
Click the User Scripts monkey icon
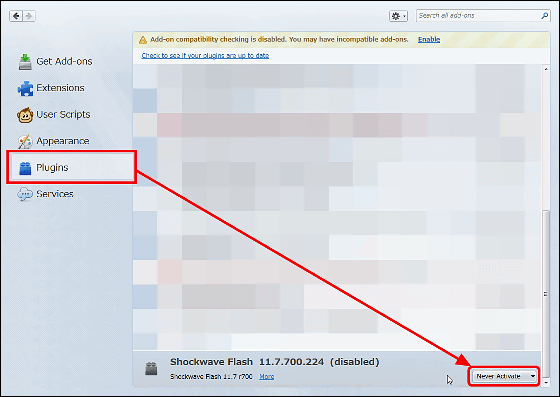(25, 115)
